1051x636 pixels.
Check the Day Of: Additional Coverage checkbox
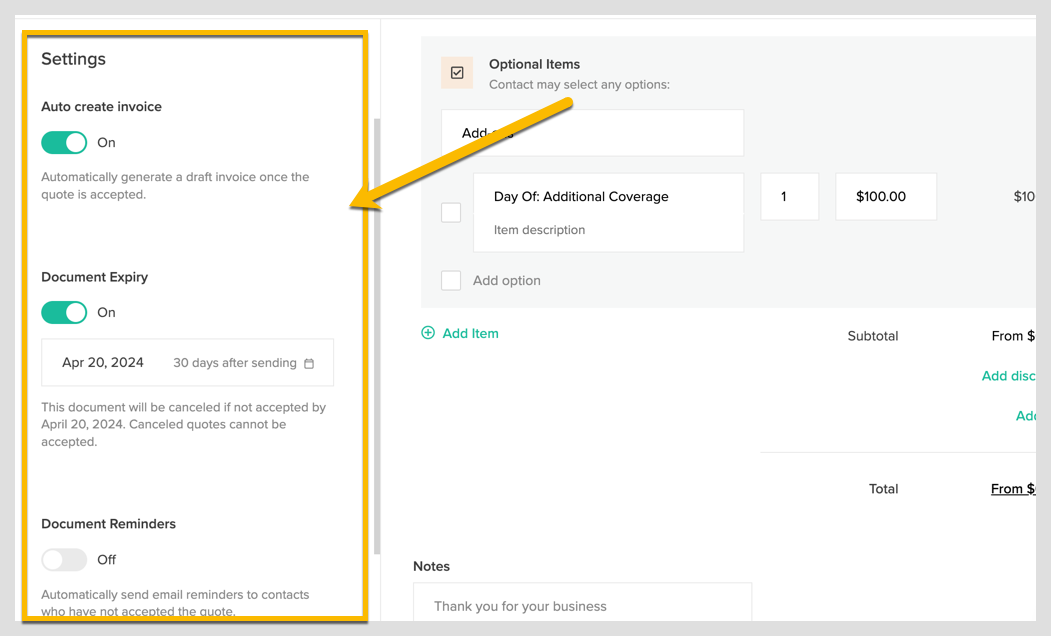pyautogui.click(x=451, y=212)
